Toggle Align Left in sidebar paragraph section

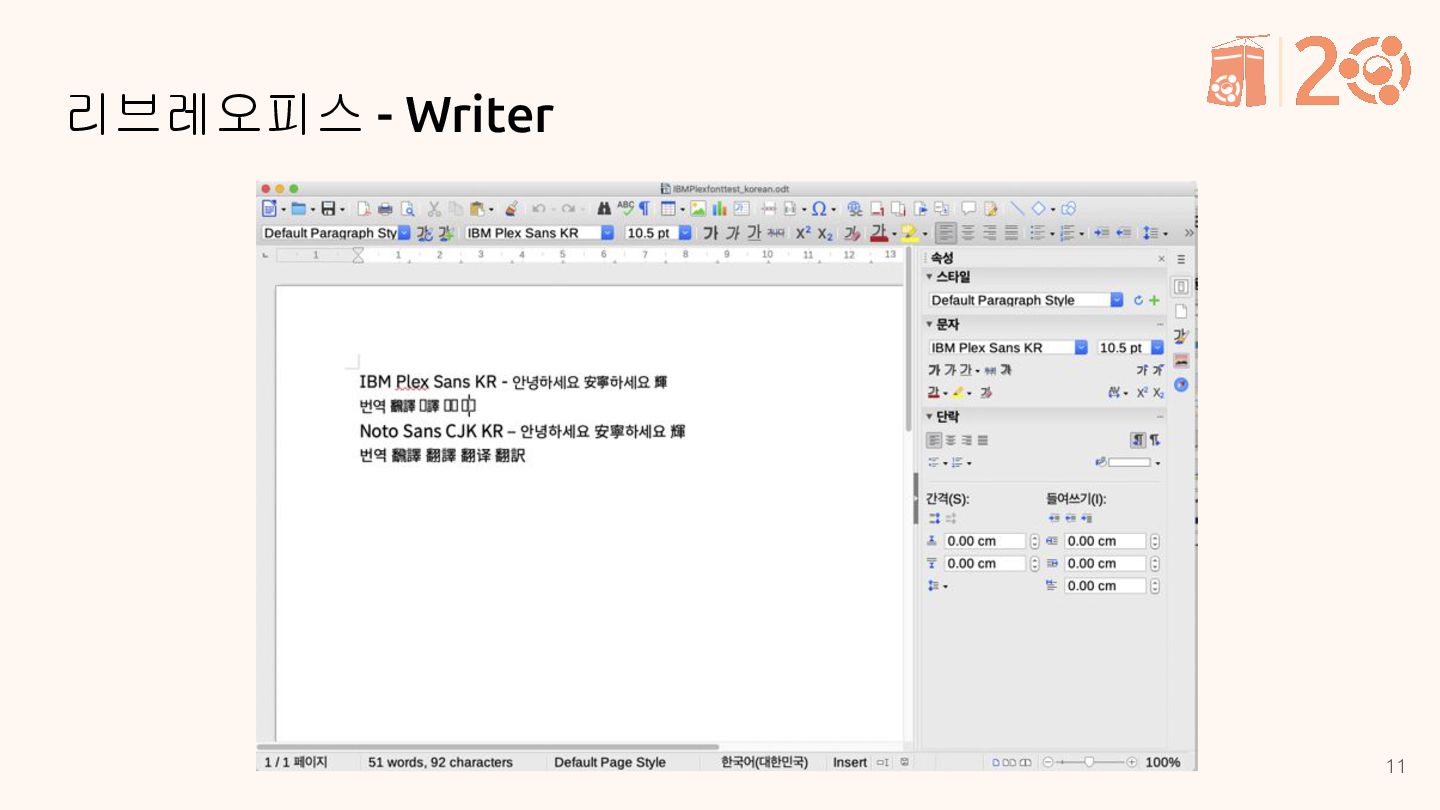point(934,440)
